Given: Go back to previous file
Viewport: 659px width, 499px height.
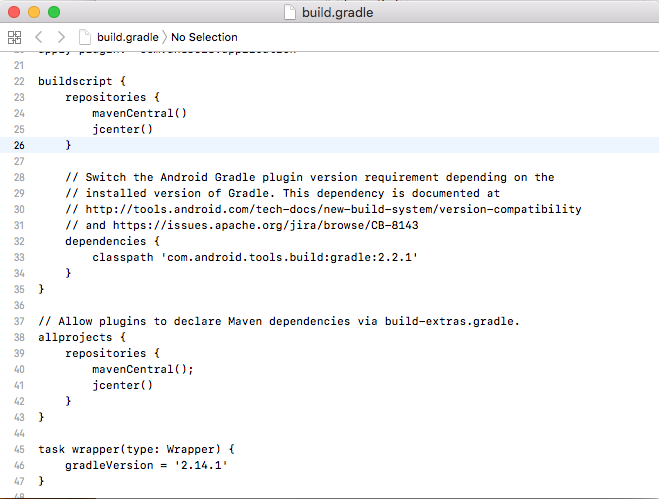Looking at the screenshot, I should (x=39, y=36).
